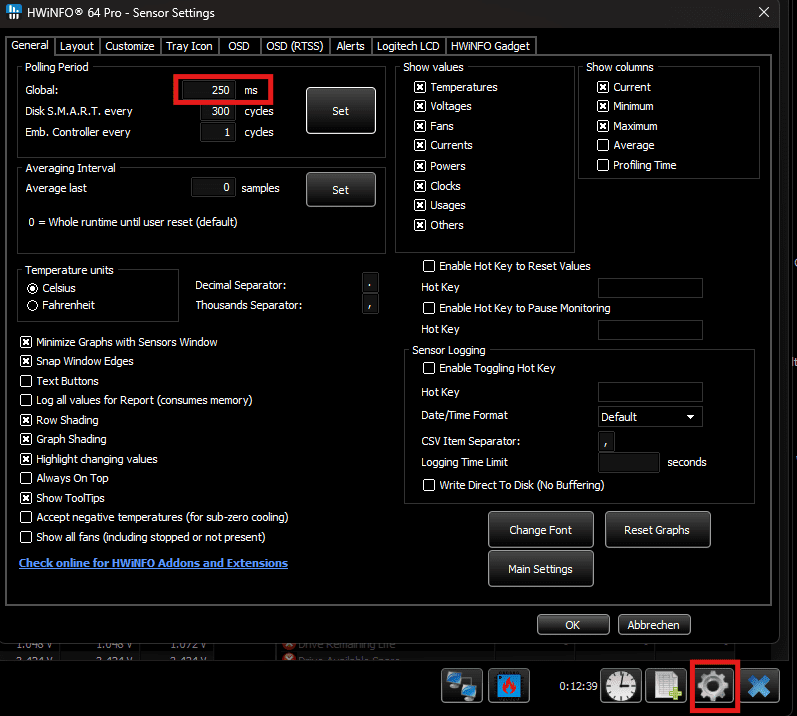The width and height of the screenshot is (797, 716).
Task: Enable Accept negative temperatures option
Action: [x=26, y=517]
